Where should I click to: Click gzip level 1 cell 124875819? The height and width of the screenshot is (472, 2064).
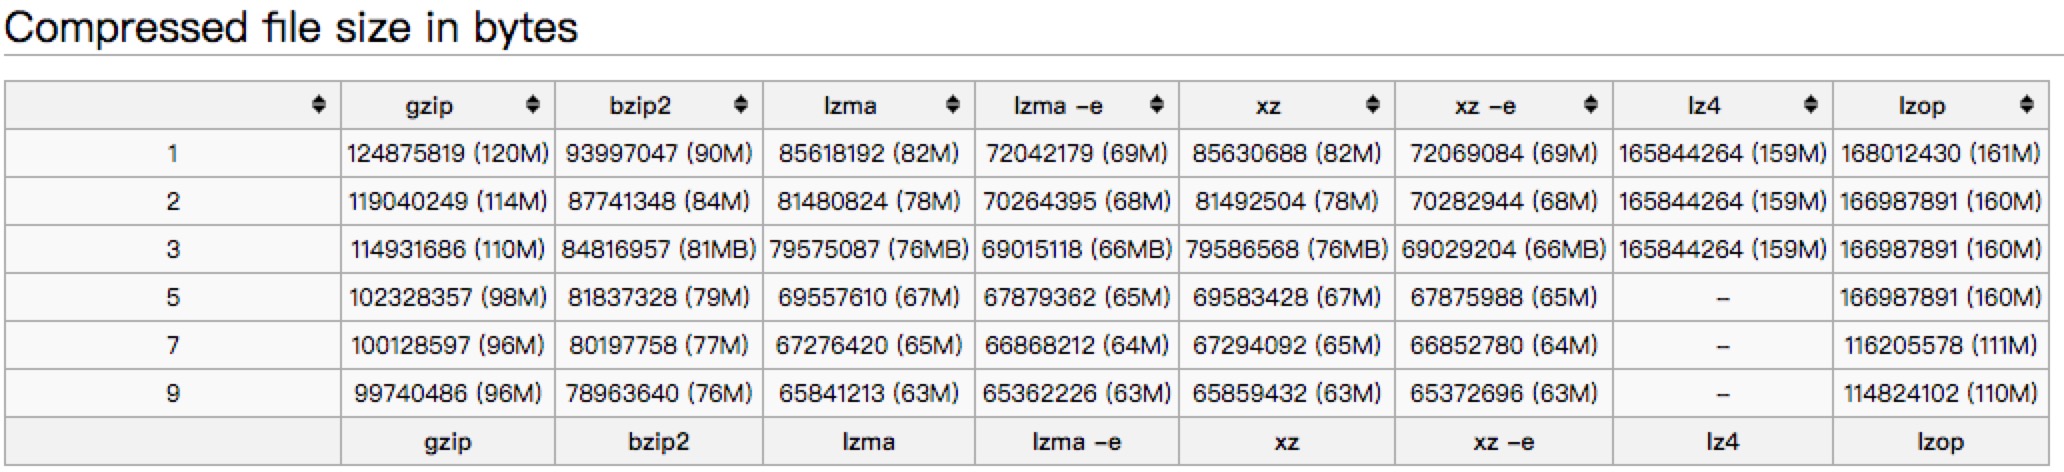448,154
